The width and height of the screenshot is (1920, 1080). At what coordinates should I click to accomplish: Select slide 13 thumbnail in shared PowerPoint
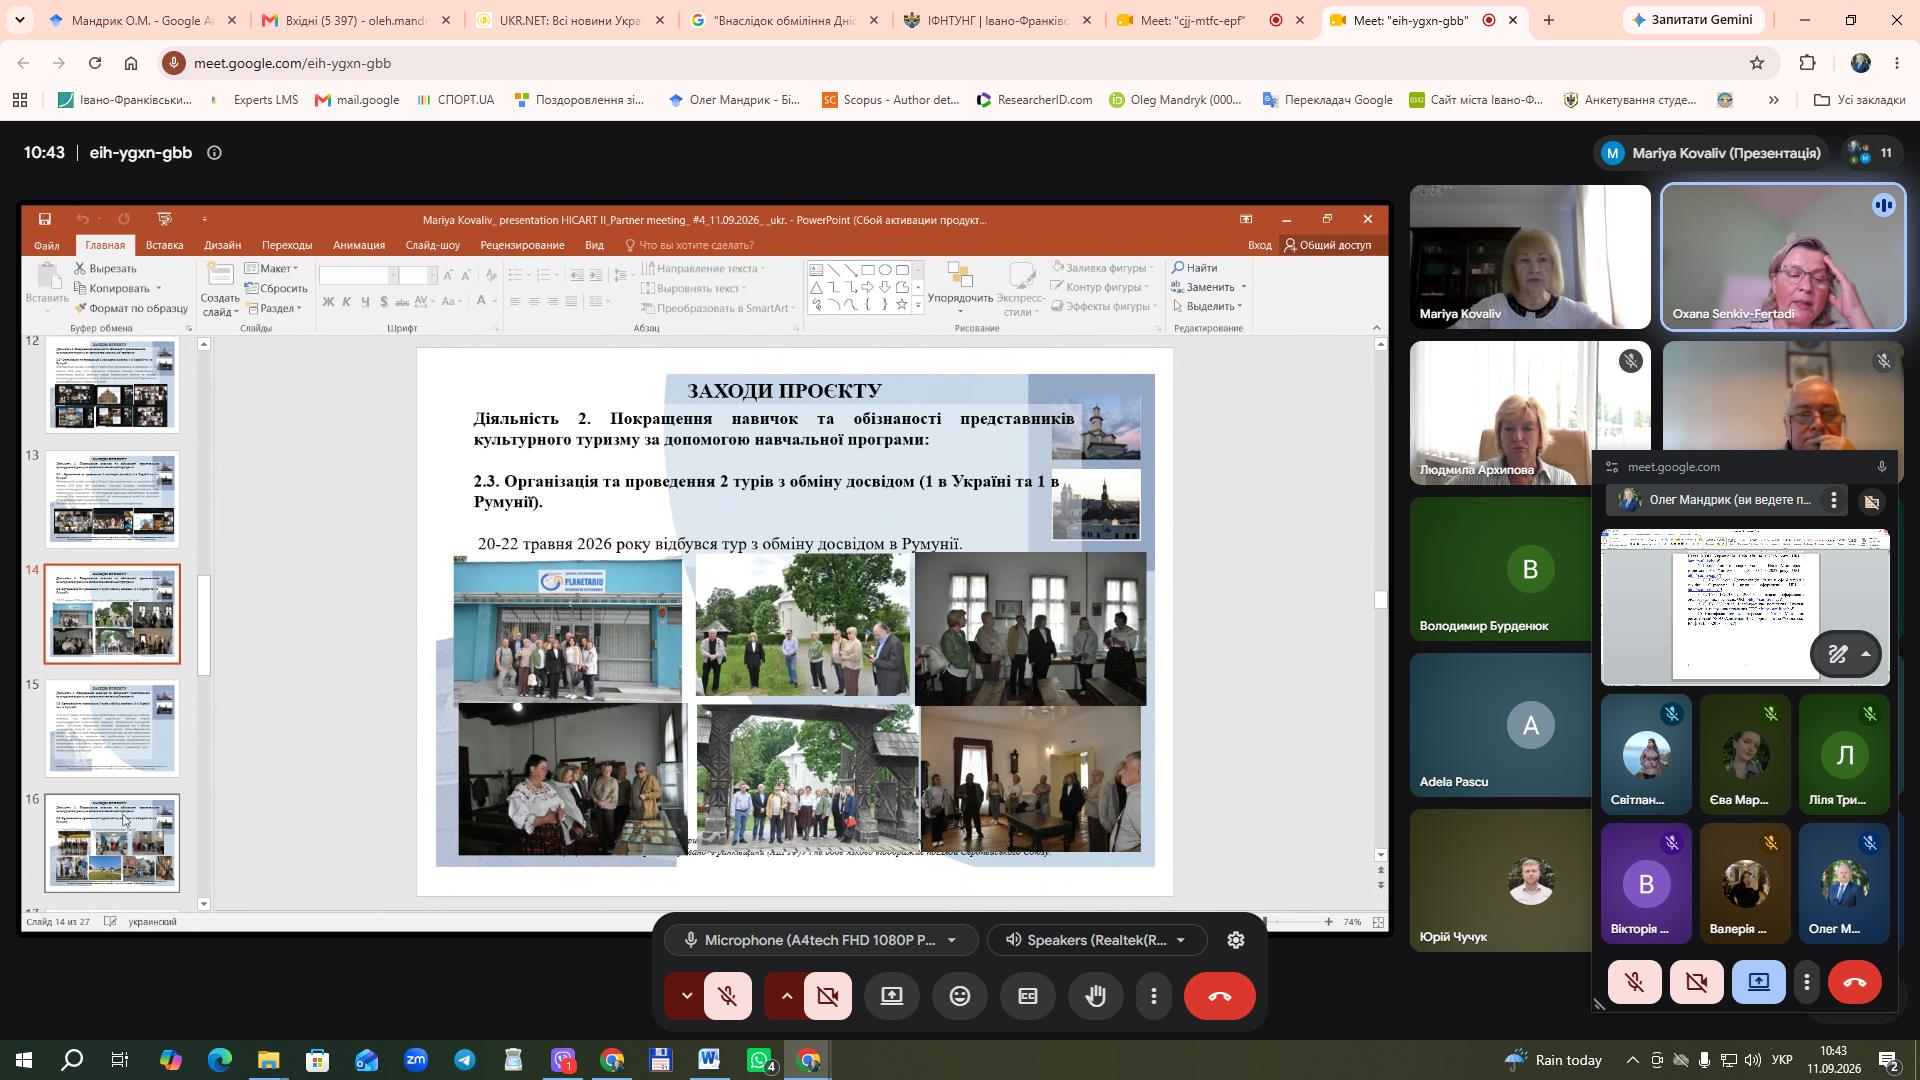112,499
